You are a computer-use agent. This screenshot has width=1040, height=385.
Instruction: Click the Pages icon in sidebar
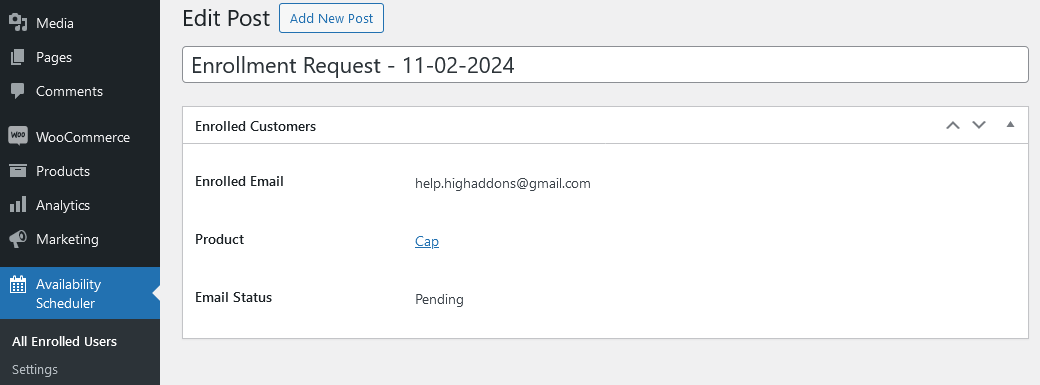coord(18,57)
